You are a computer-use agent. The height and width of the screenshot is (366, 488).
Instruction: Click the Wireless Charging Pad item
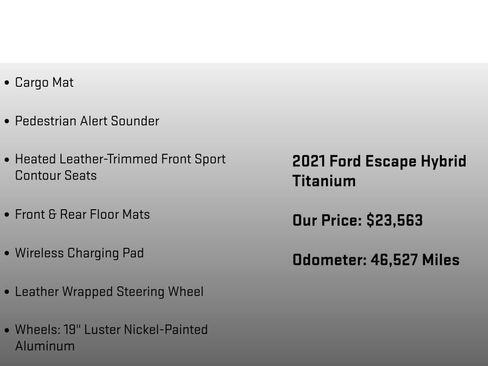click(79, 253)
